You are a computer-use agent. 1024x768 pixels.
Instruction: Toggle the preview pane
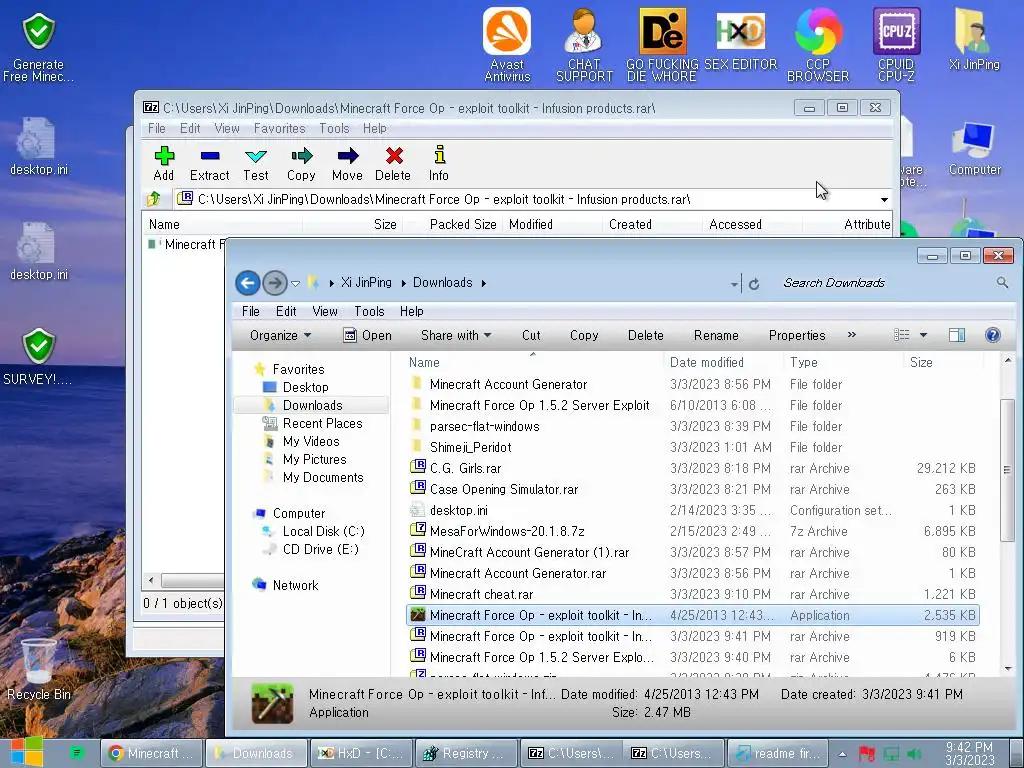point(957,335)
